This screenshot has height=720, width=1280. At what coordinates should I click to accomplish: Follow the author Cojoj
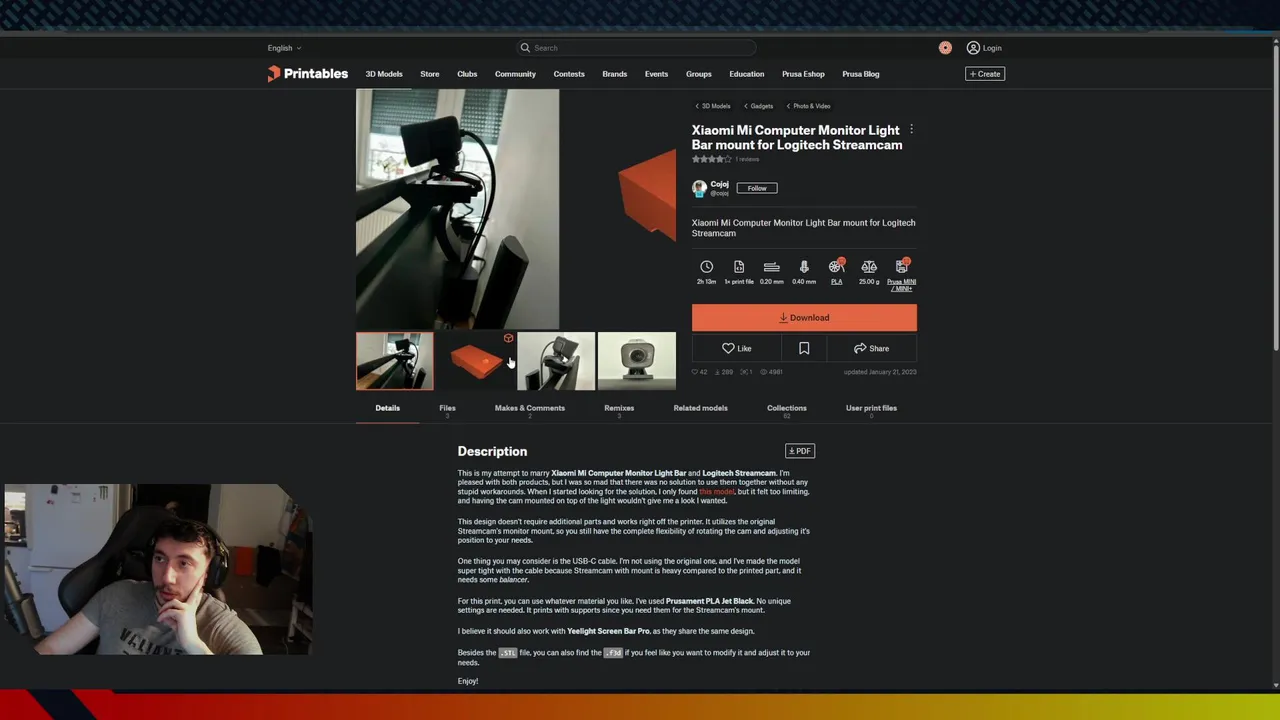(x=757, y=188)
